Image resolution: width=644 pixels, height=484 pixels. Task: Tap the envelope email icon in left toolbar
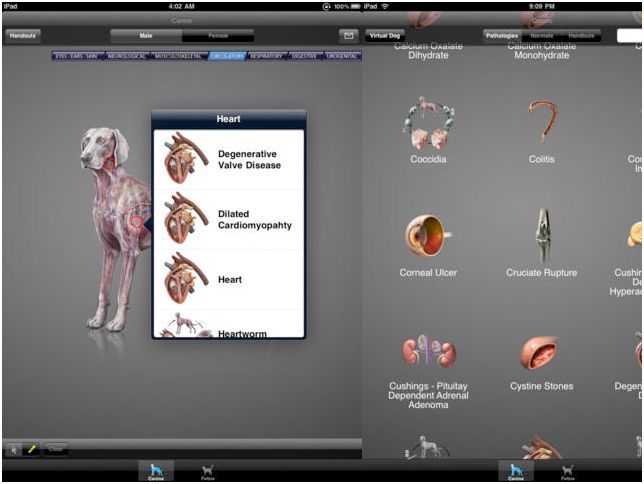[348, 36]
